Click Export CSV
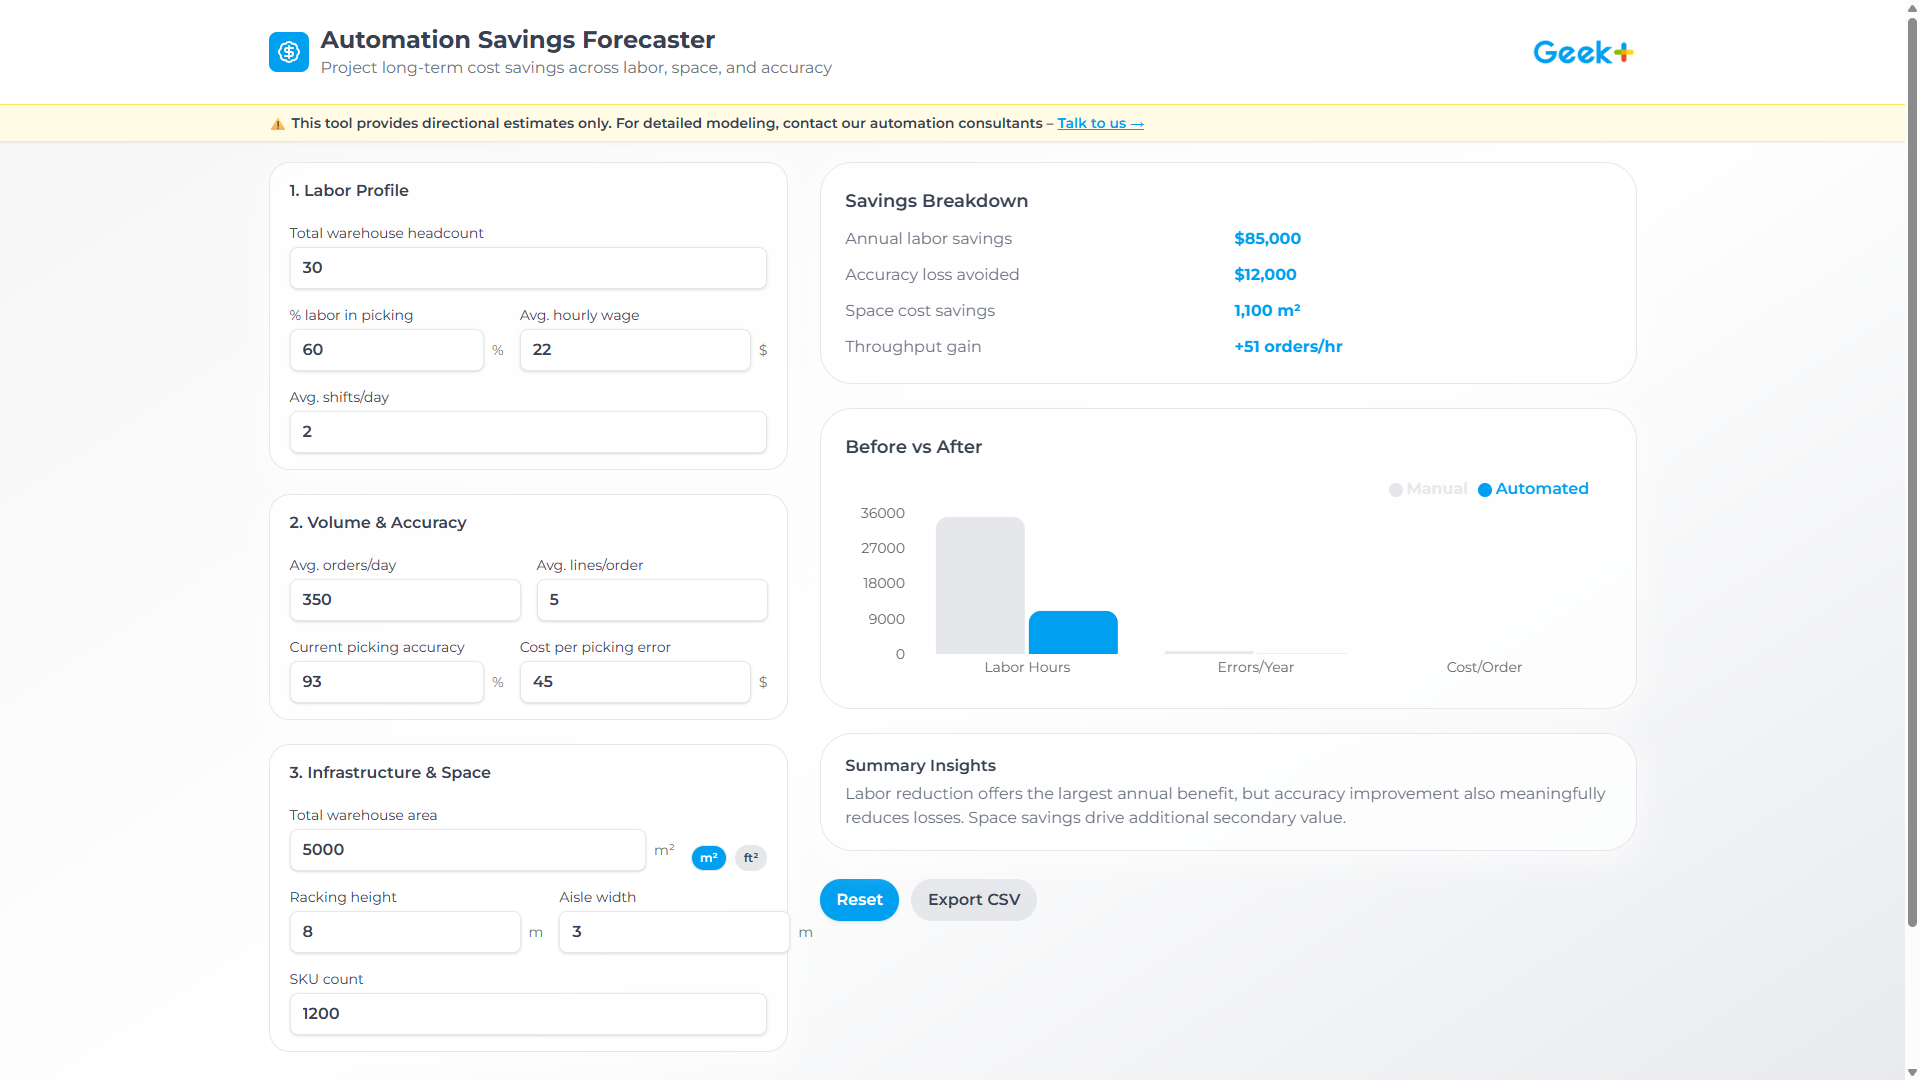Viewport: 1920px width, 1080px height. coord(973,900)
